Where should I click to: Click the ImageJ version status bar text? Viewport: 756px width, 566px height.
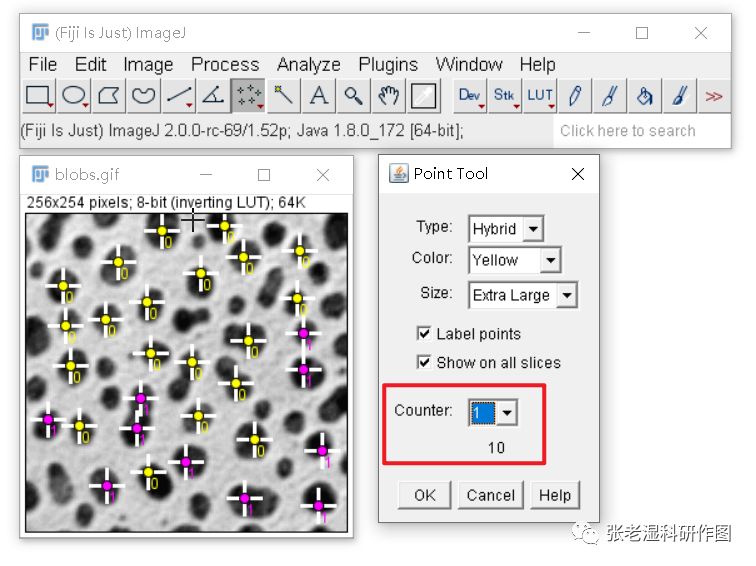242,131
